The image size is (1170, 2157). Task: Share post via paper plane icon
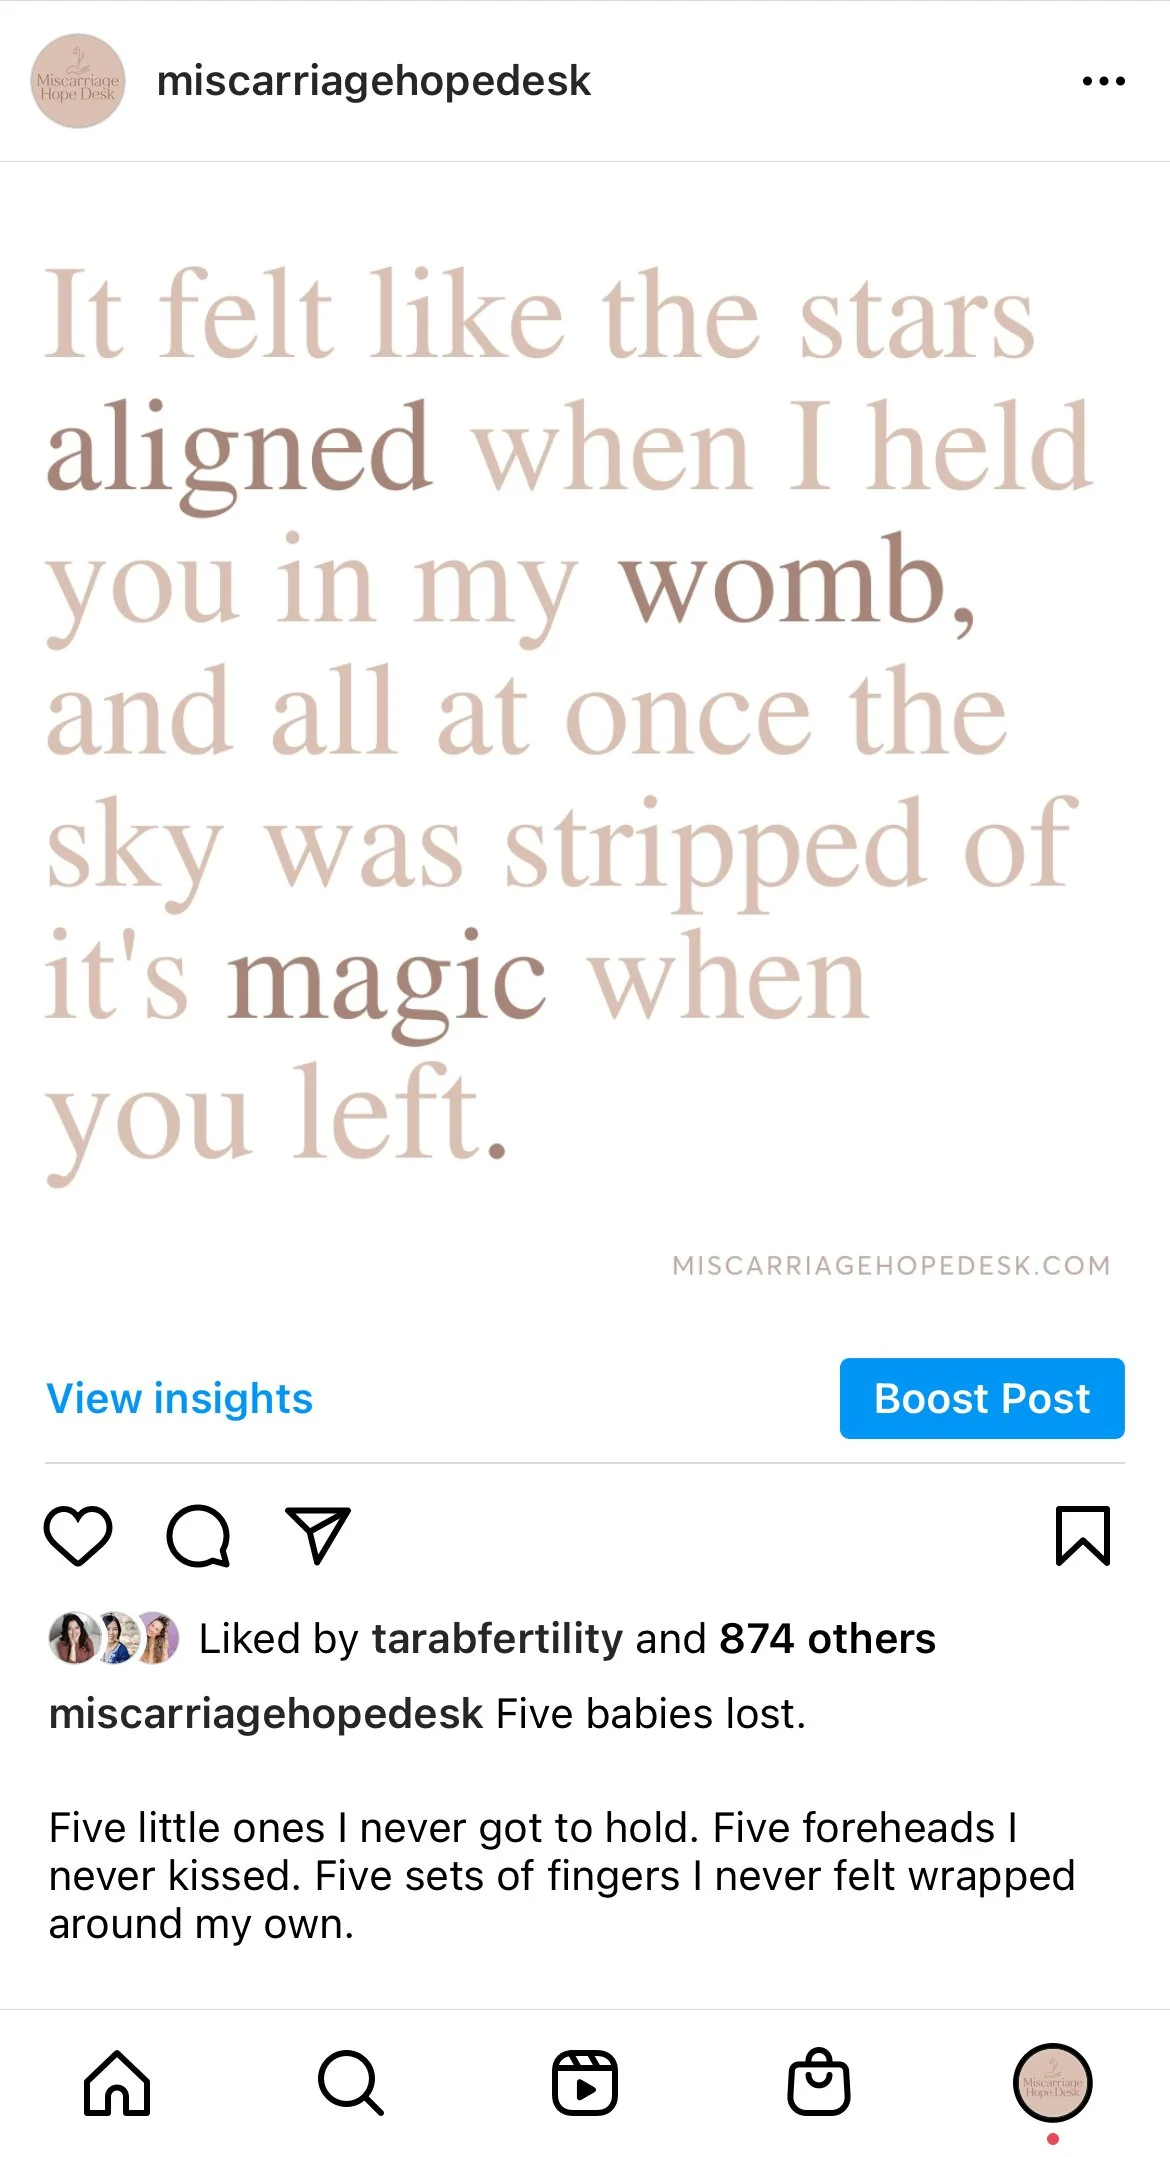pyautogui.click(x=318, y=1534)
